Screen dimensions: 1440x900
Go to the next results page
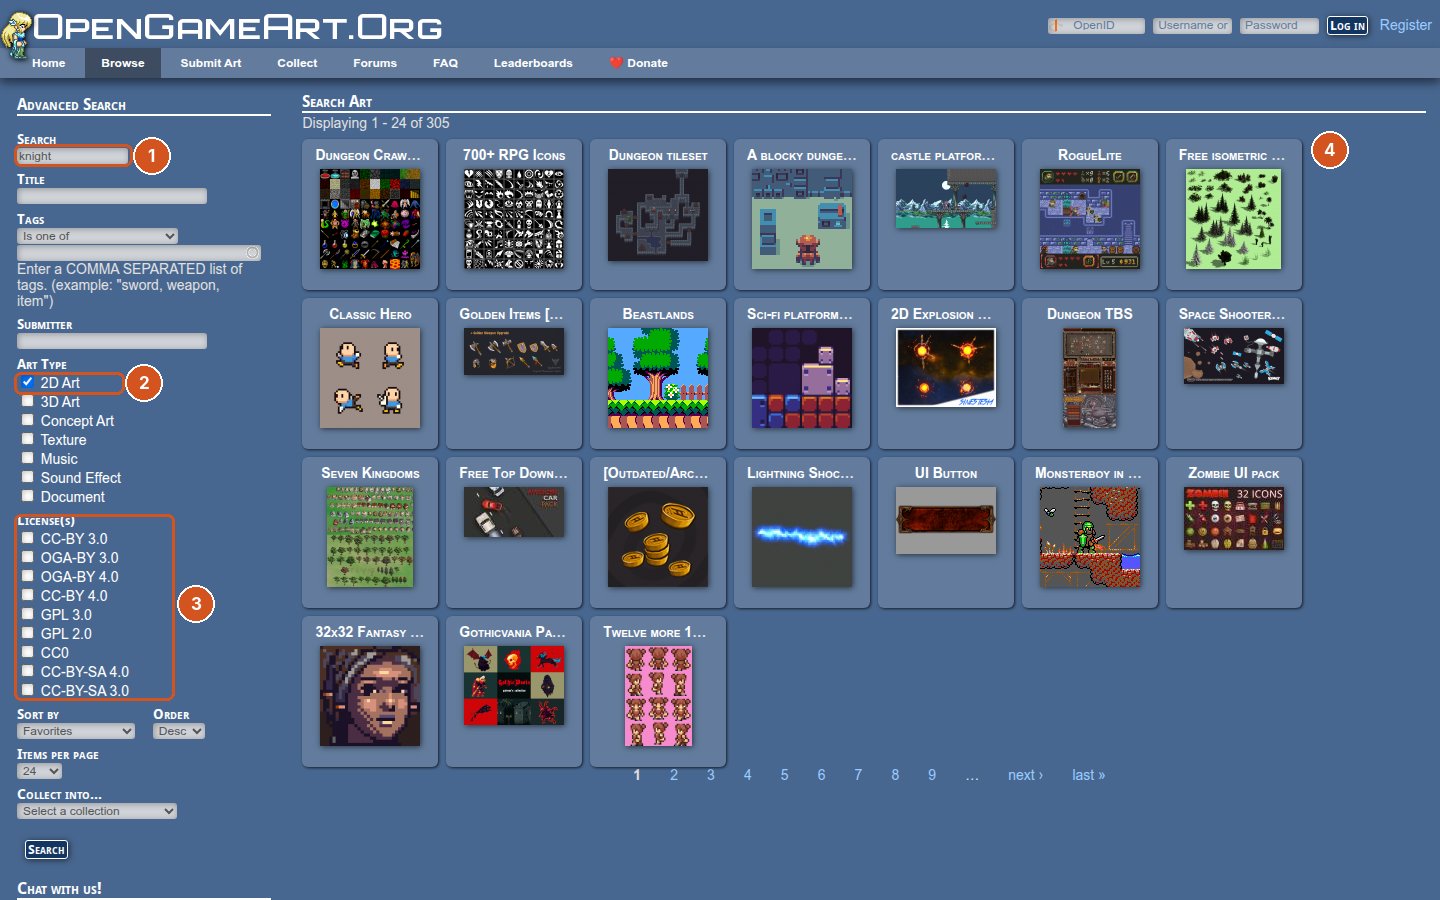tap(1025, 775)
